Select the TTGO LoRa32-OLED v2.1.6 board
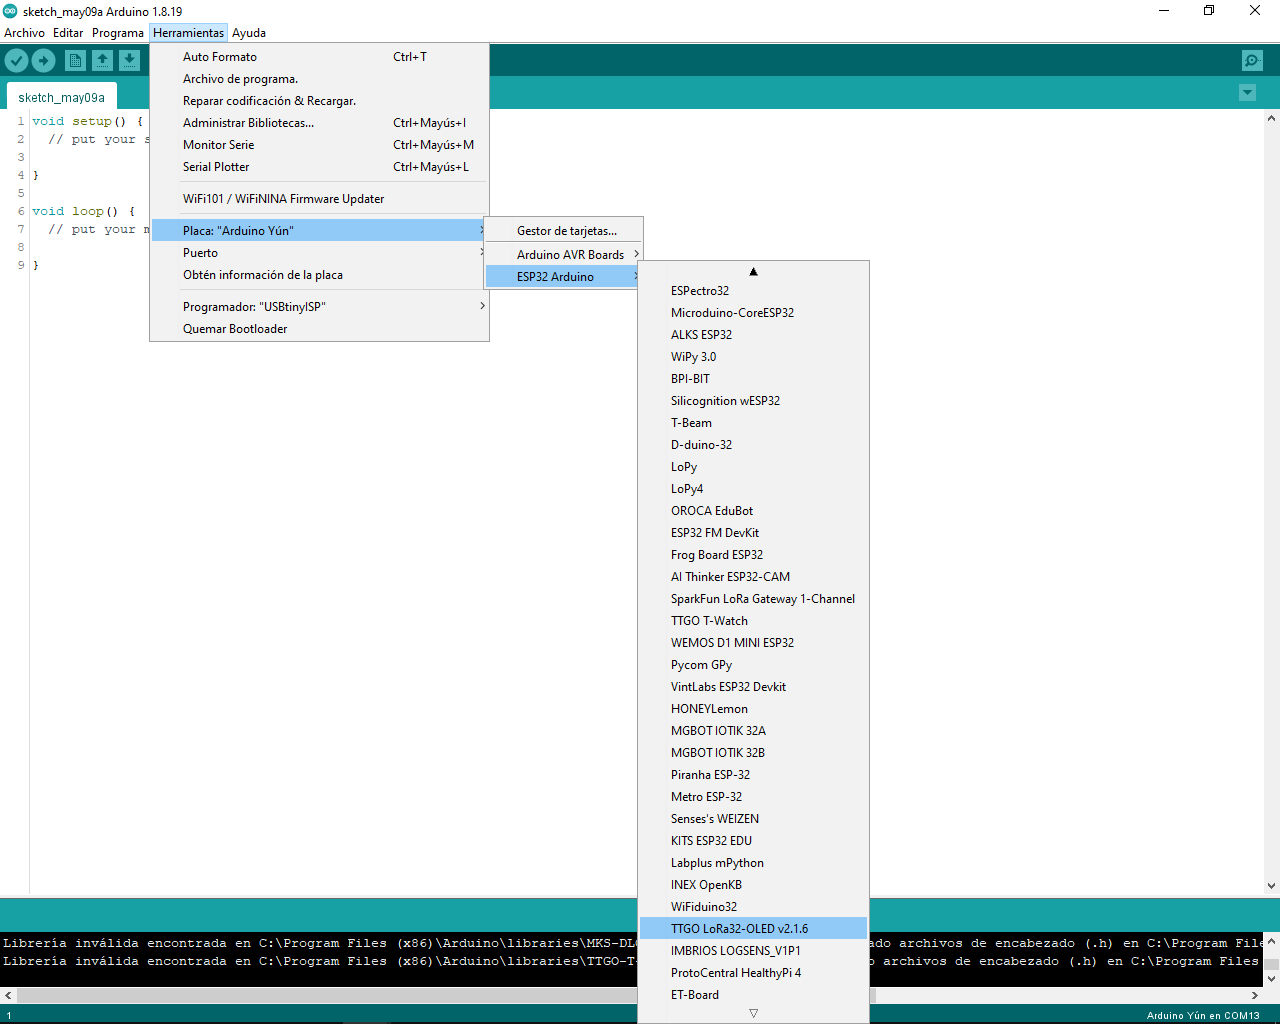The height and width of the screenshot is (1024, 1280). tap(753, 929)
